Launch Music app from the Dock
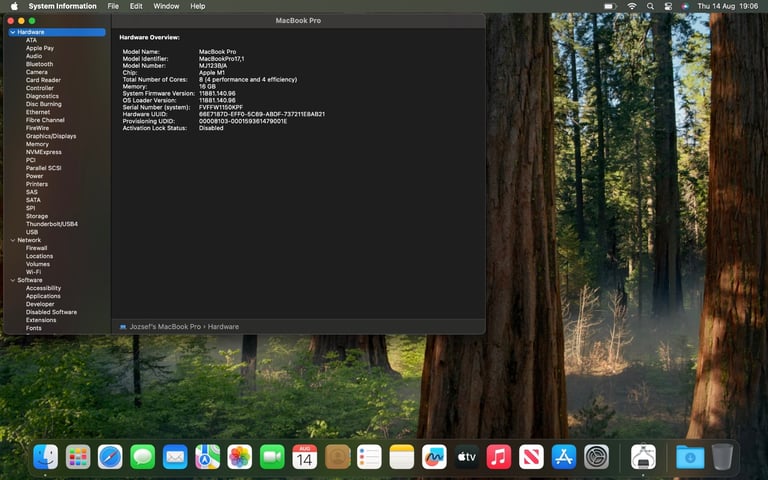This screenshot has height=480, width=768. (x=499, y=456)
